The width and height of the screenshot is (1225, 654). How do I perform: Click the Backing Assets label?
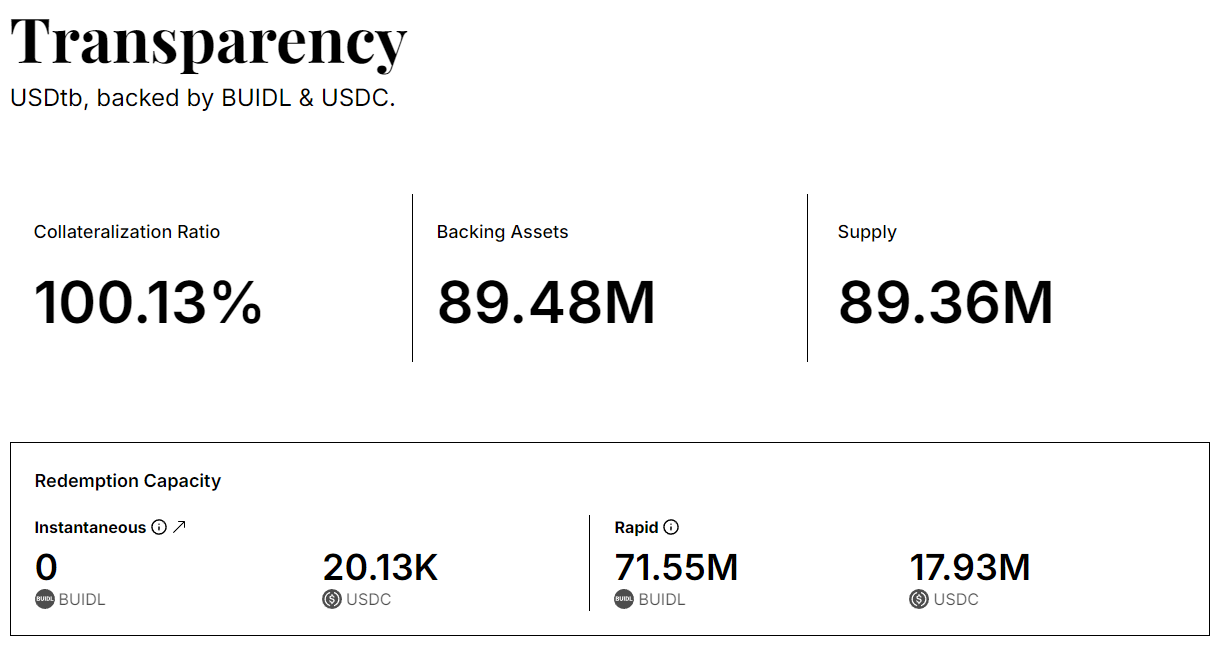pos(502,232)
